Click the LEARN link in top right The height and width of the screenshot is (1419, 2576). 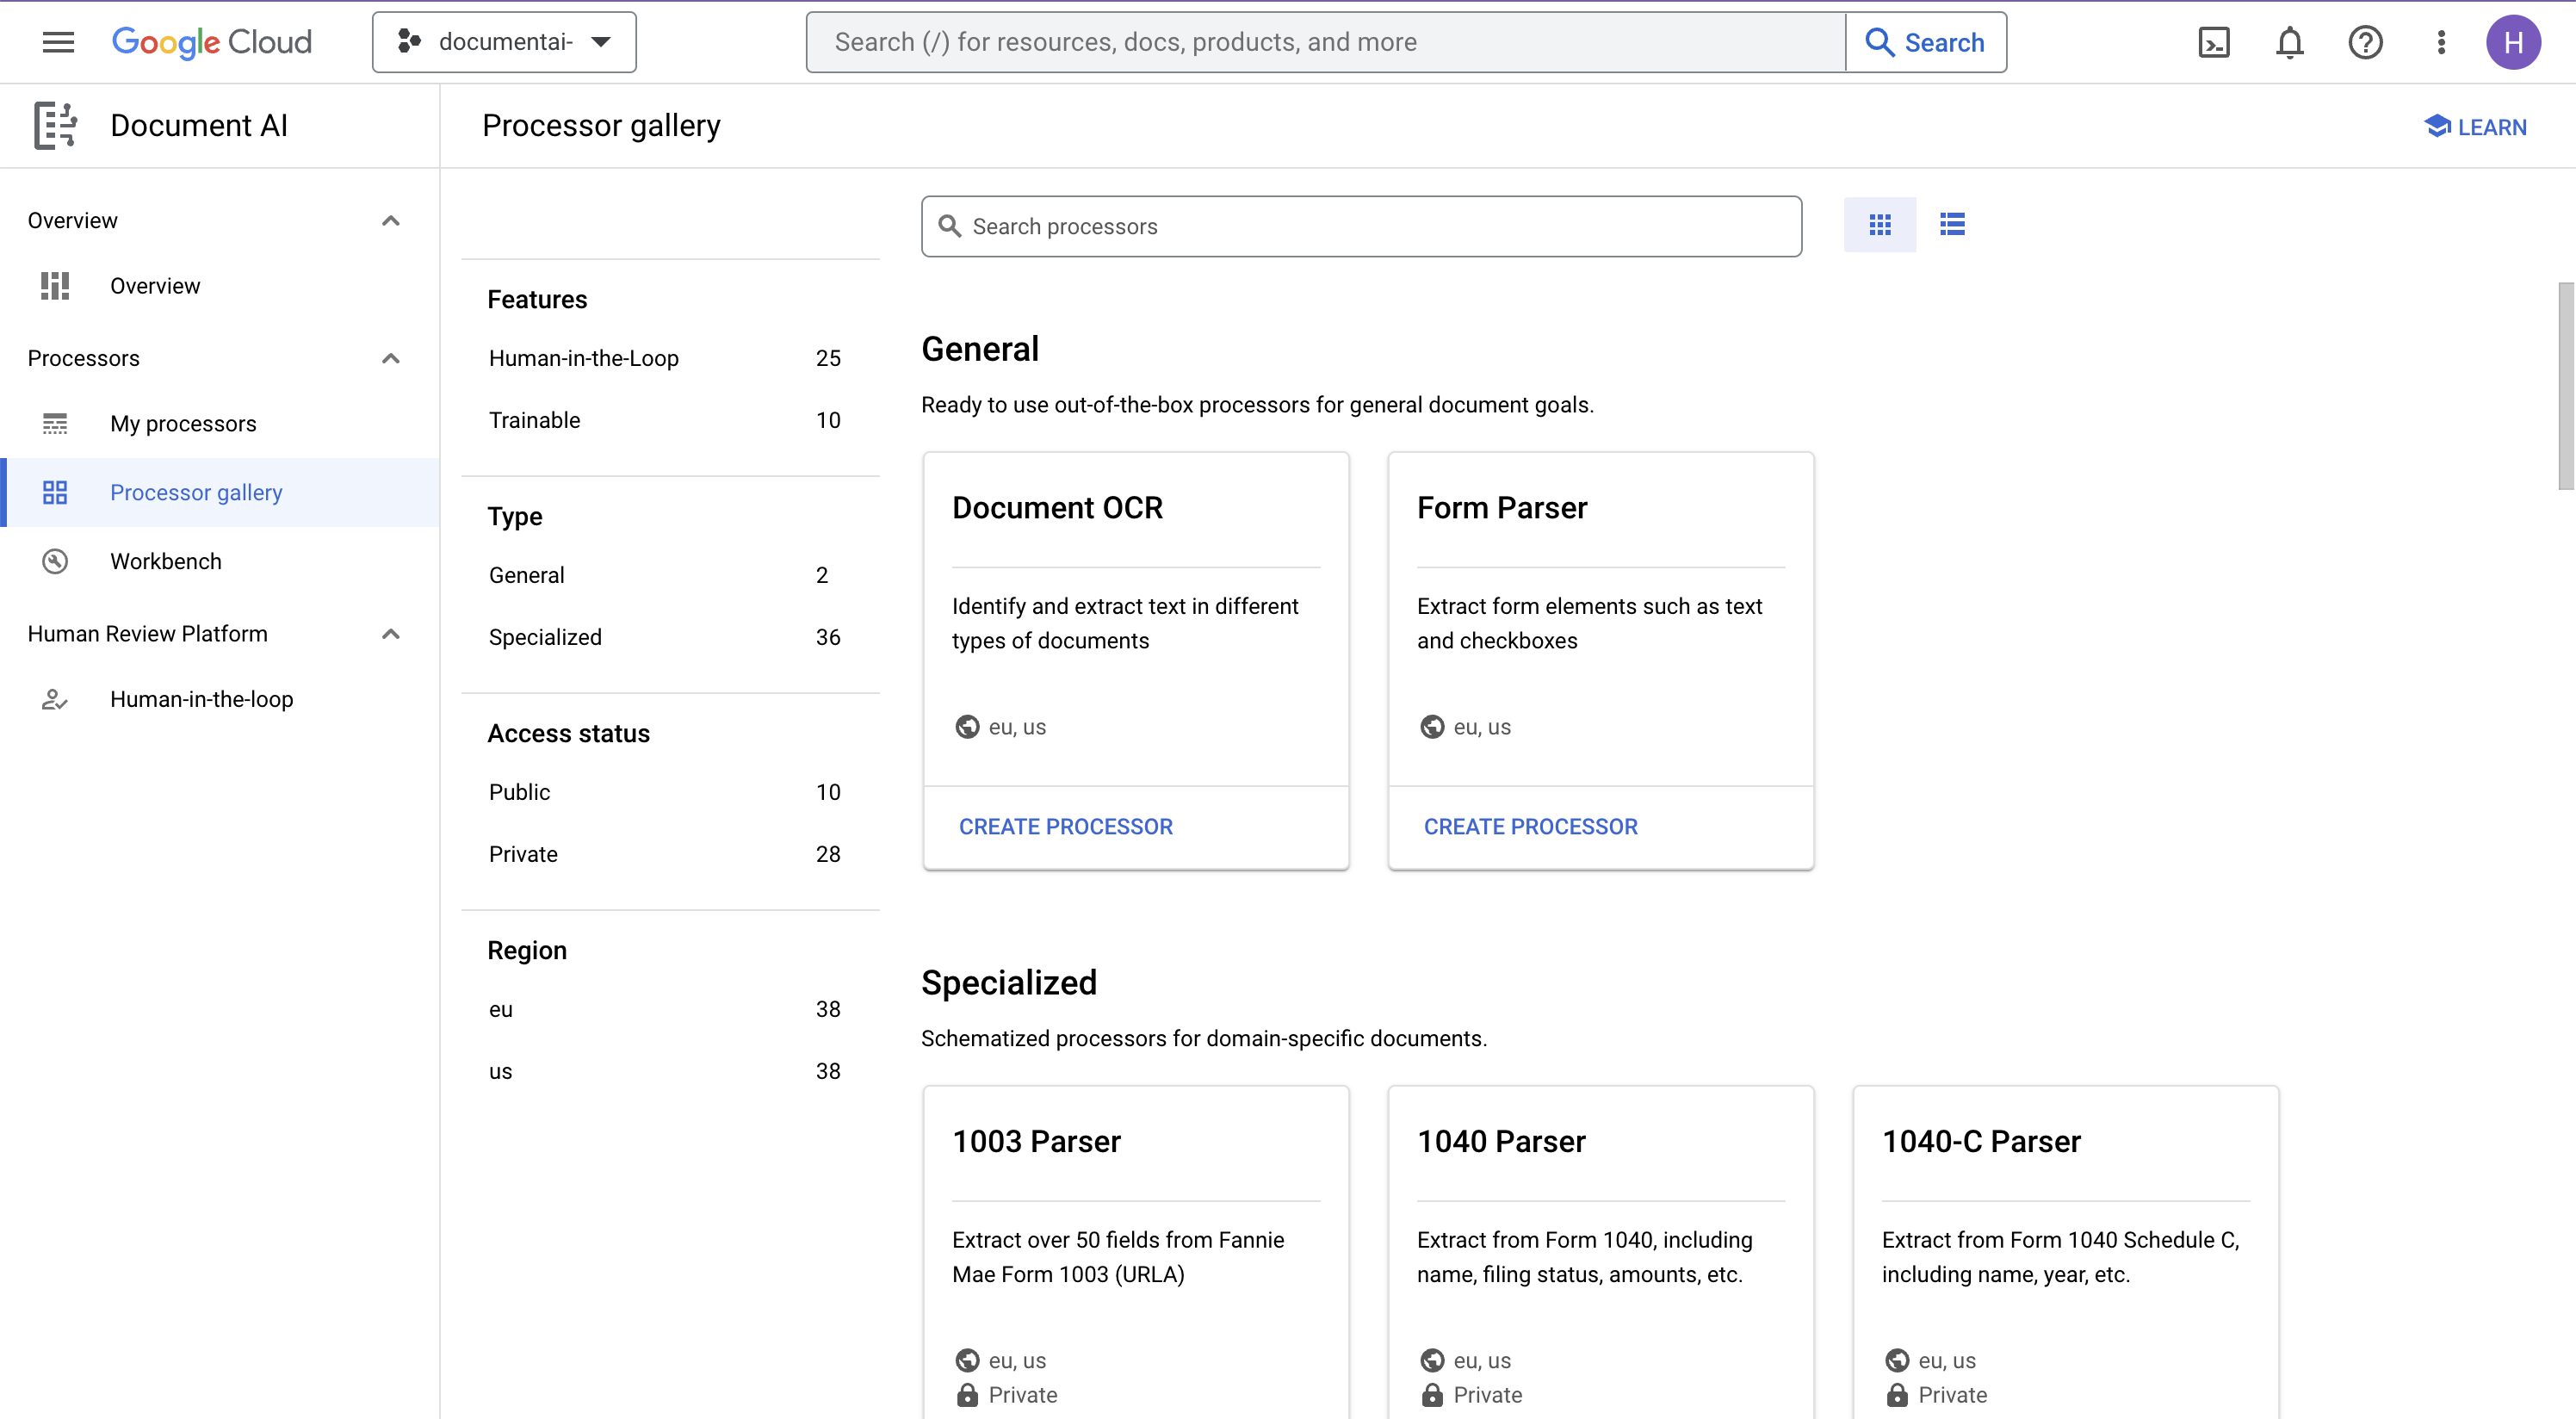pyautogui.click(x=2478, y=126)
